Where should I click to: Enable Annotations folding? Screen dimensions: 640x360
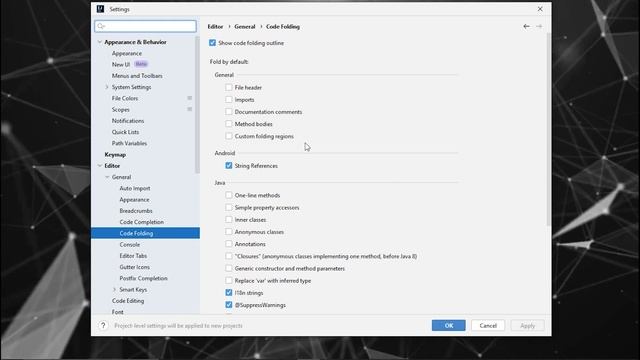click(x=229, y=244)
